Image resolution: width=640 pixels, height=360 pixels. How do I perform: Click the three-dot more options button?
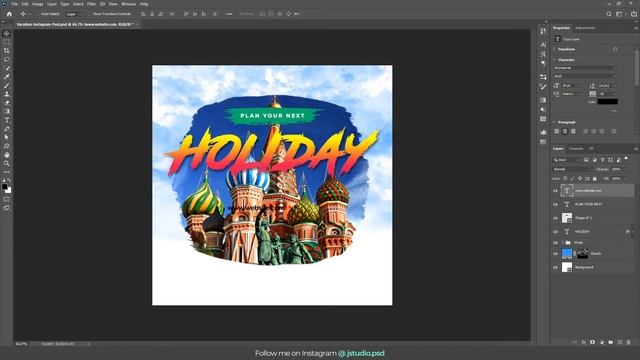[229, 14]
